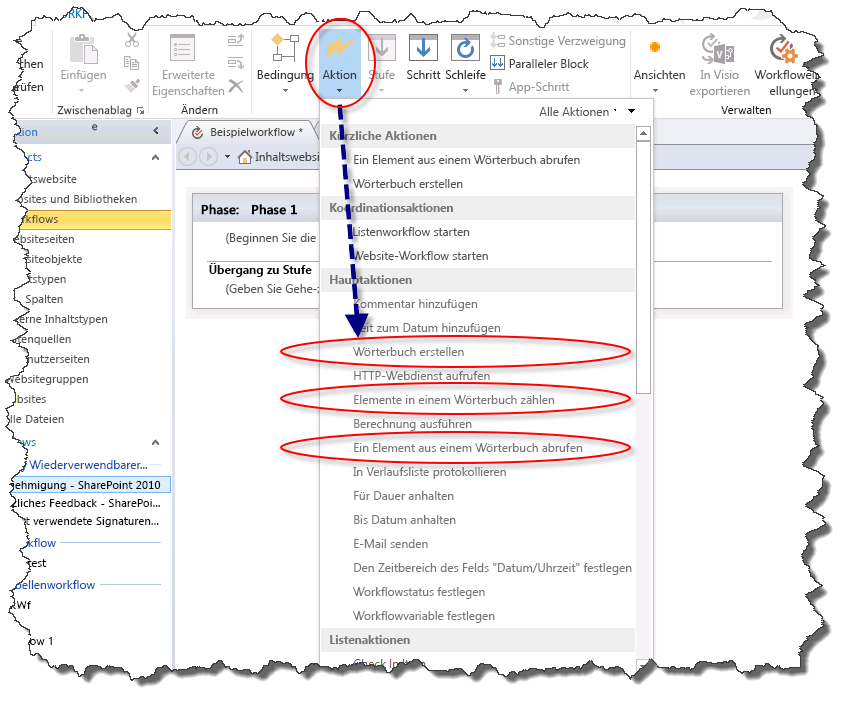The height and width of the screenshot is (701, 847).
Task: Switch to the Beispielworkflow tab
Action: [x=248, y=132]
